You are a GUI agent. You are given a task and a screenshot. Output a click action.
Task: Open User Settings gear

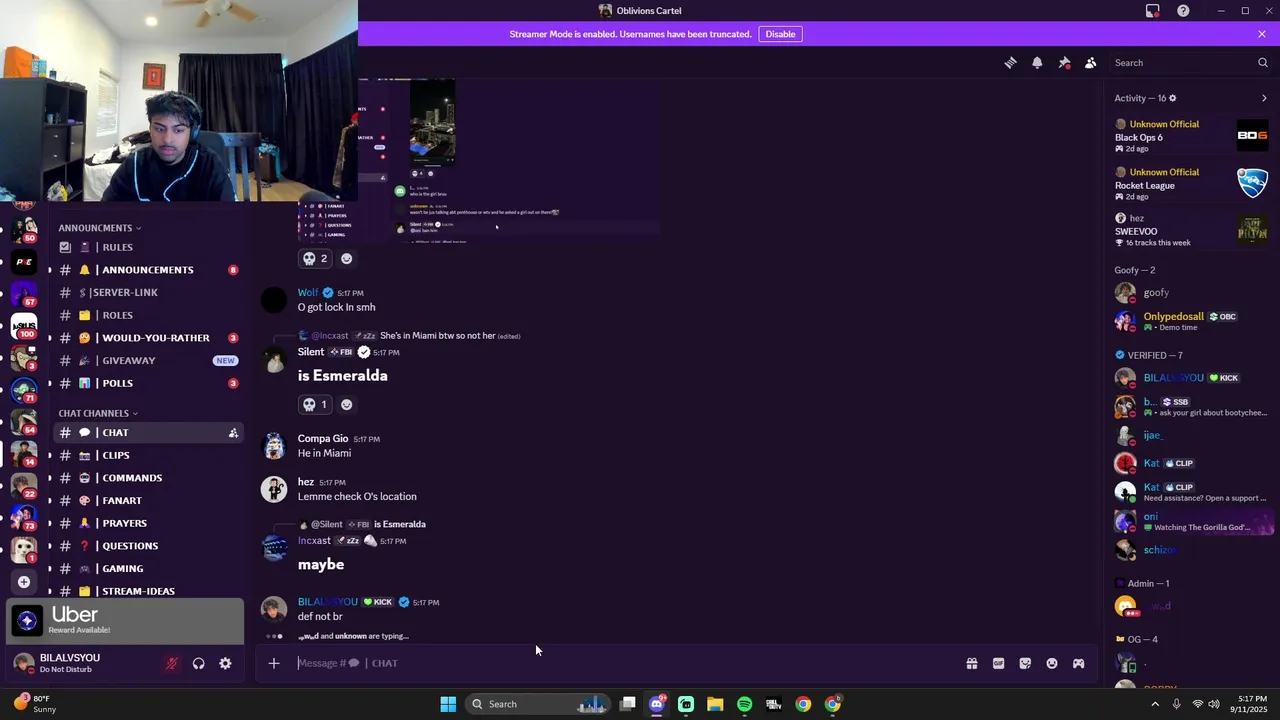point(225,663)
